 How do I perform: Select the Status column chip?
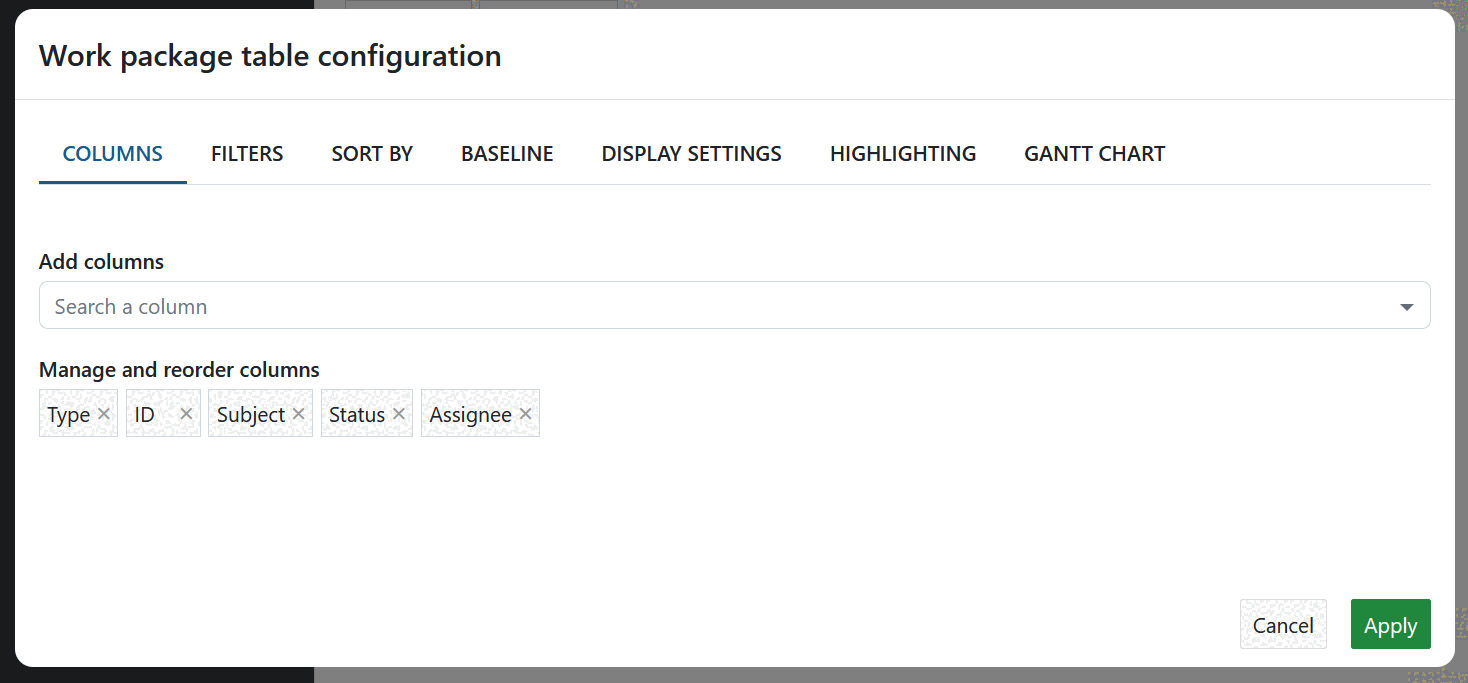click(355, 412)
